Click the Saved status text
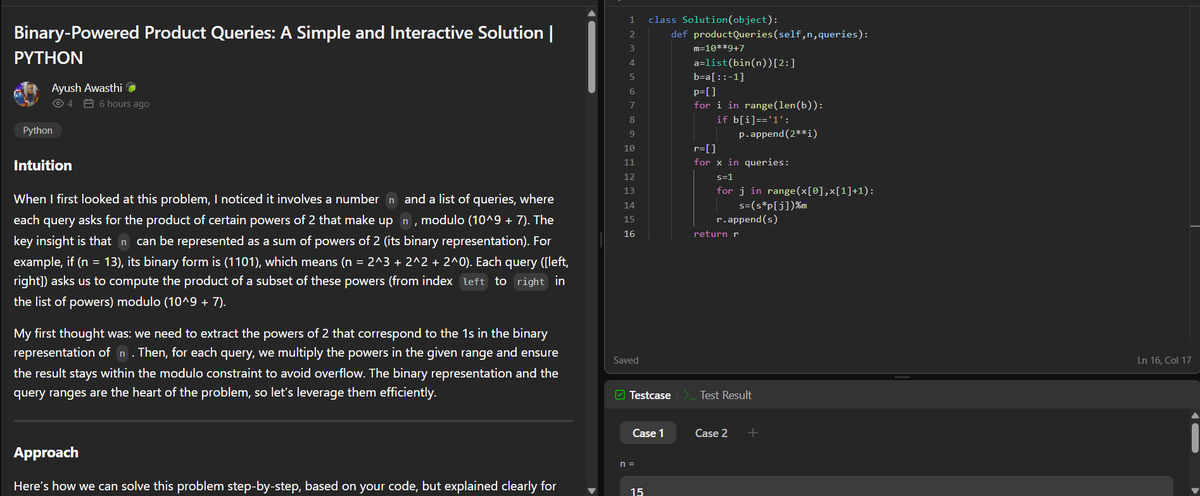 pos(626,360)
